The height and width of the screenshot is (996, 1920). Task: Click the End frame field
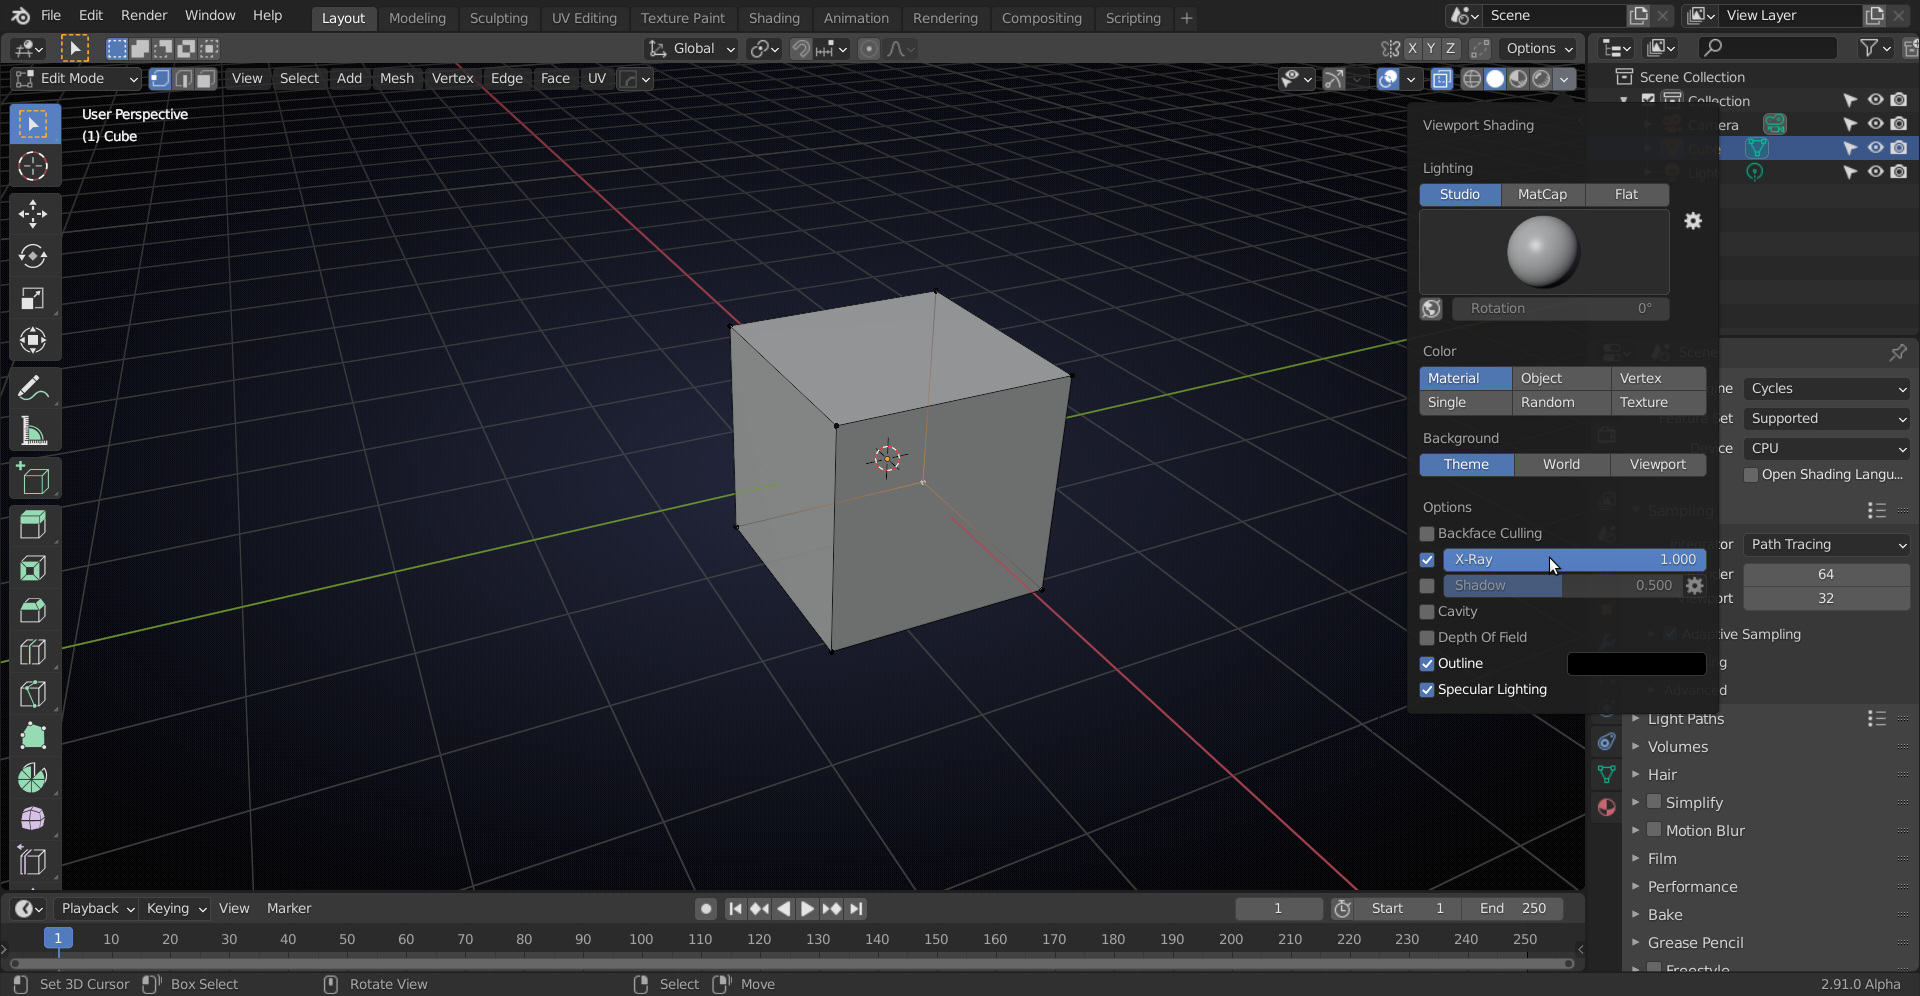click(1513, 909)
